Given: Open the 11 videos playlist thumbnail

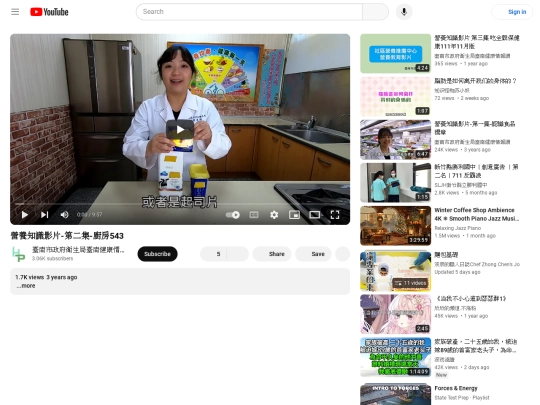Looking at the screenshot, I should 395,271.
